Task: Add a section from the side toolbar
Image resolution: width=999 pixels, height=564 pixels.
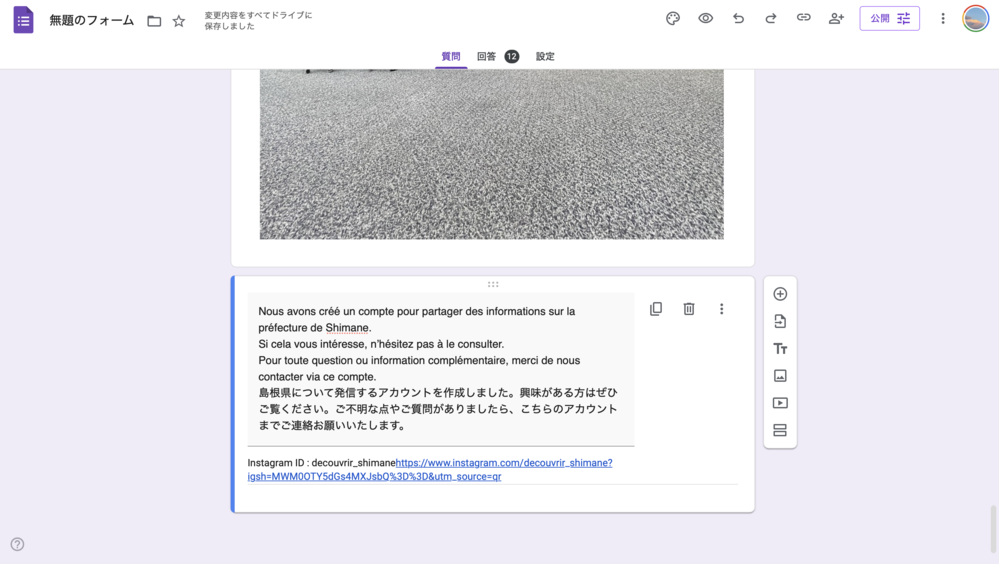Action: pos(780,431)
